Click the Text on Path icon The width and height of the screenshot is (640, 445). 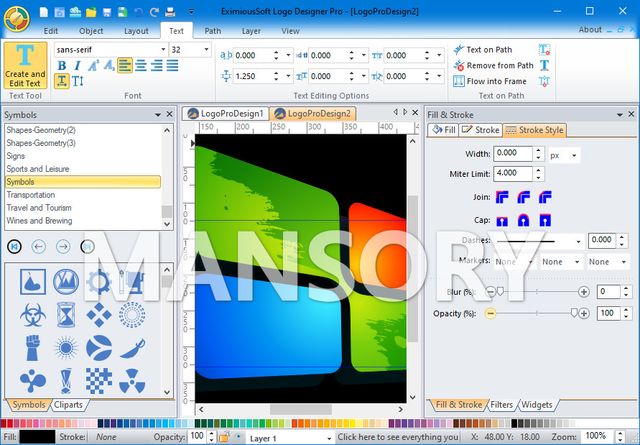point(457,50)
